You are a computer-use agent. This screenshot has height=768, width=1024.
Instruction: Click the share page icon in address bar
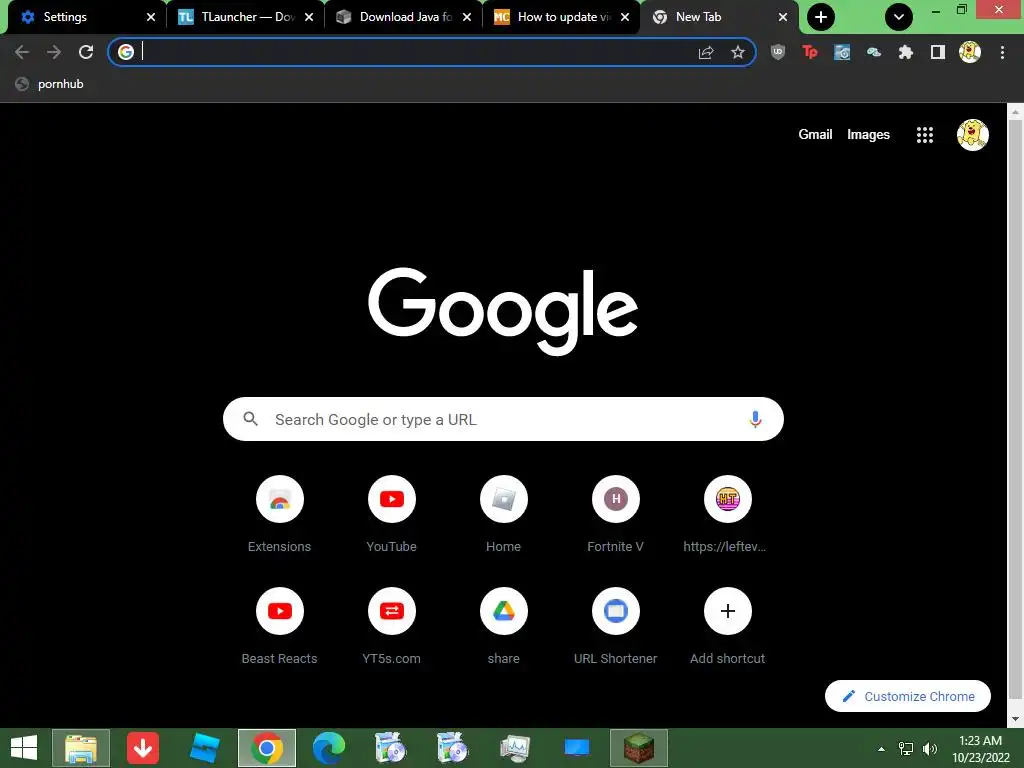pyautogui.click(x=706, y=52)
